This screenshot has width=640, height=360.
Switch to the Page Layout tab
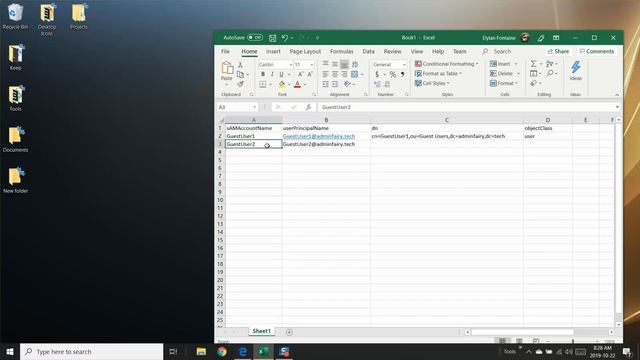tap(305, 51)
